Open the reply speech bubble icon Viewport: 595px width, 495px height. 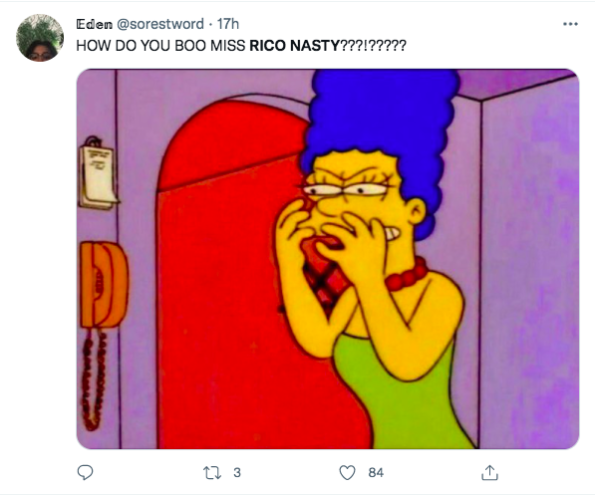coord(85,473)
